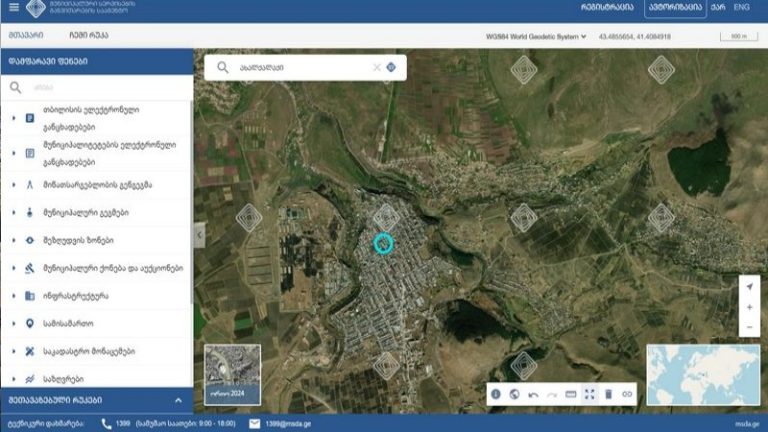
Task: Click the tools icon for საკადასტრო მონაცემები
Action: click(x=30, y=351)
